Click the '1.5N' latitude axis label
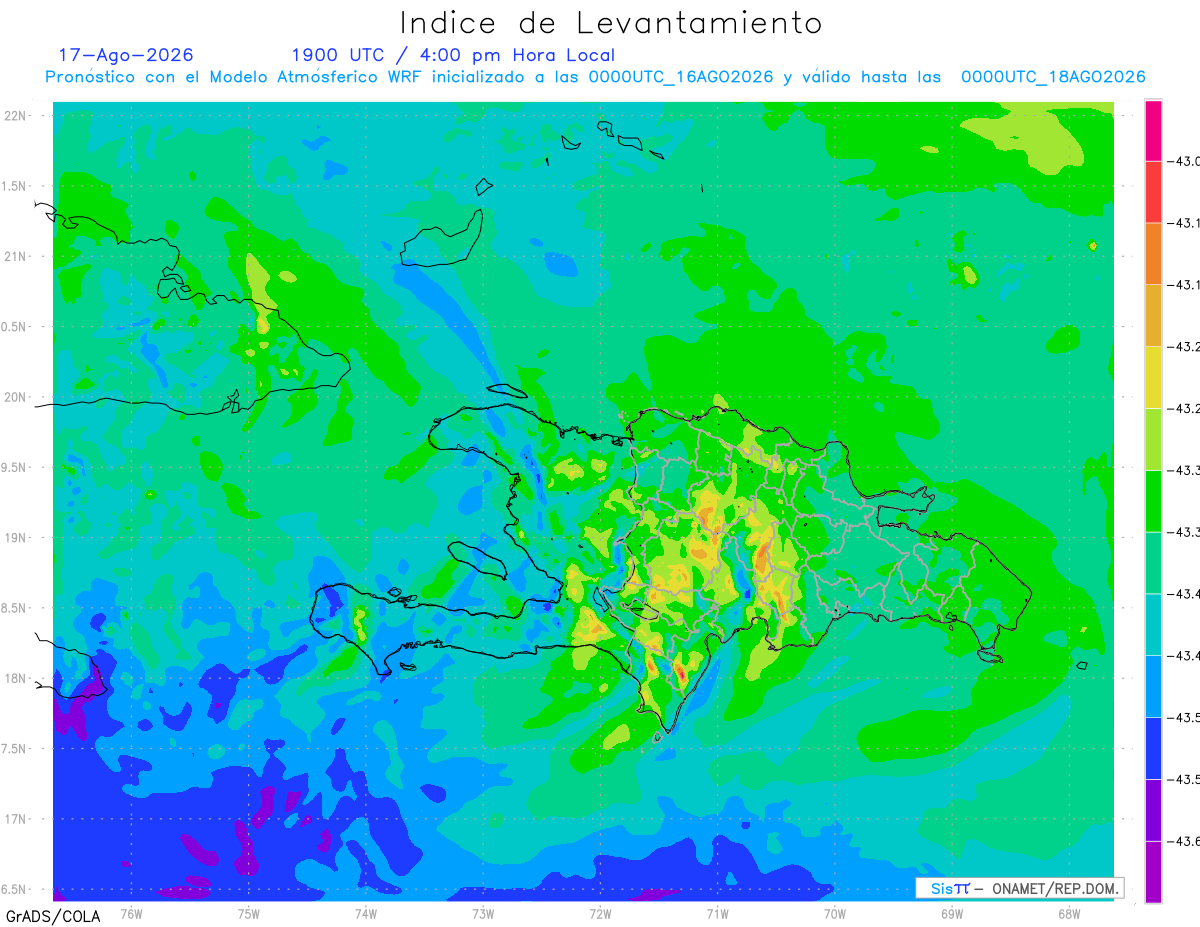This screenshot has width=1200, height=927. (14, 187)
